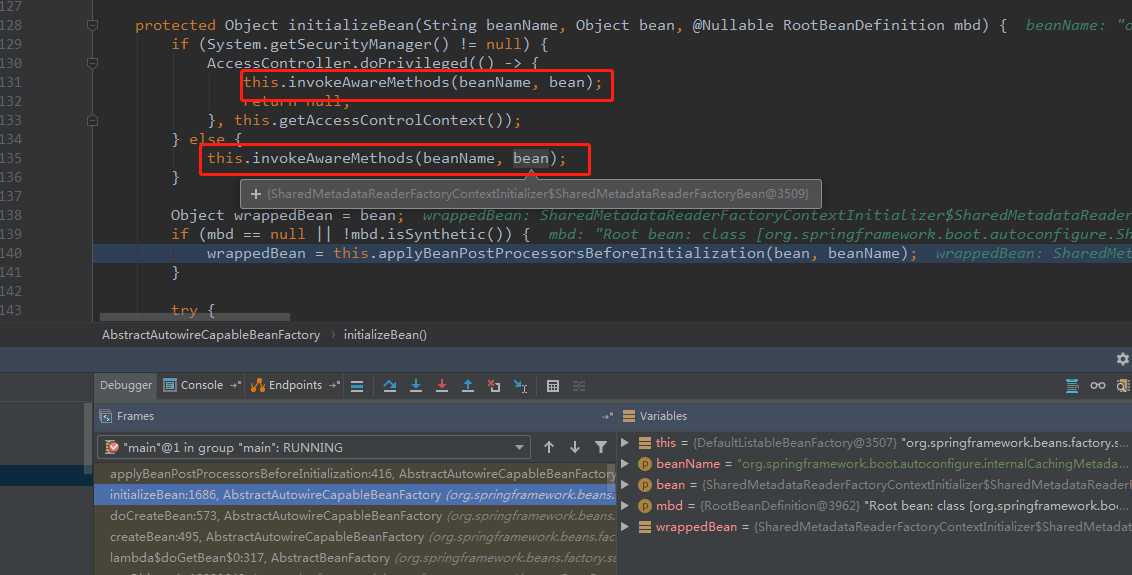This screenshot has width=1132, height=575.
Task: Select next frame with down arrow
Action: tap(575, 447)
